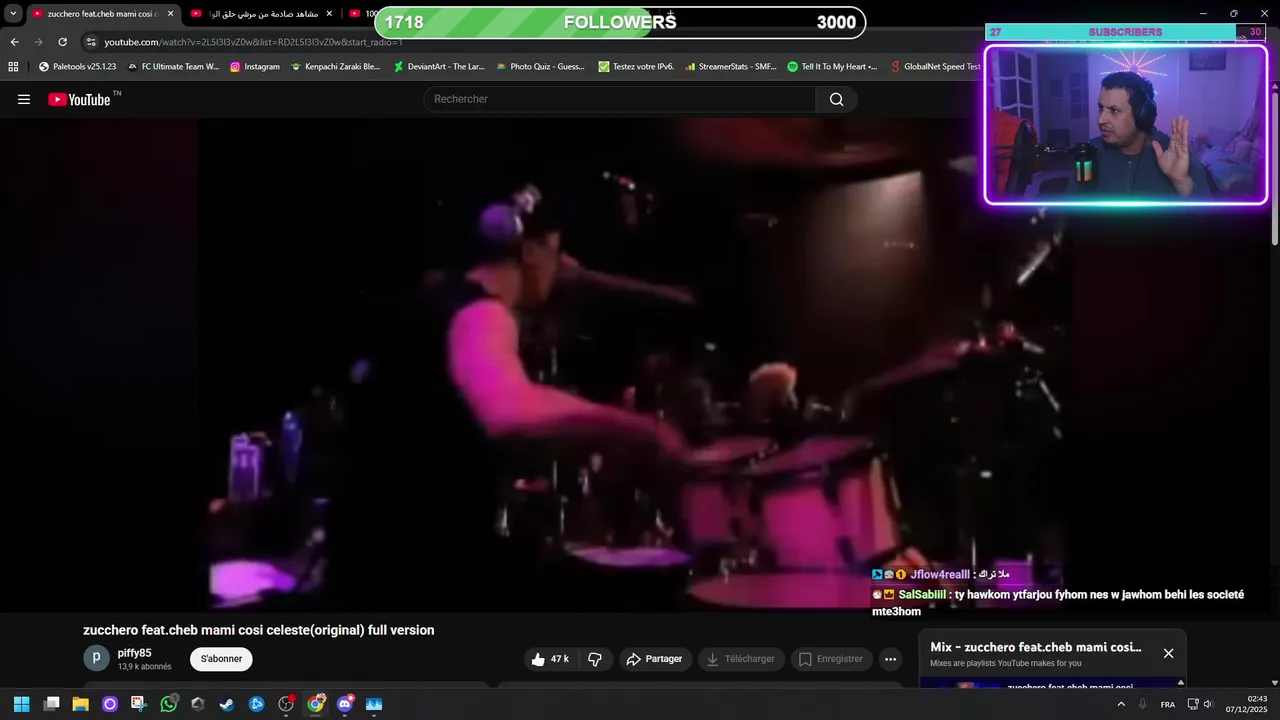Open Task View in the taskbar

pyautogui.click(x=51, y=704)
